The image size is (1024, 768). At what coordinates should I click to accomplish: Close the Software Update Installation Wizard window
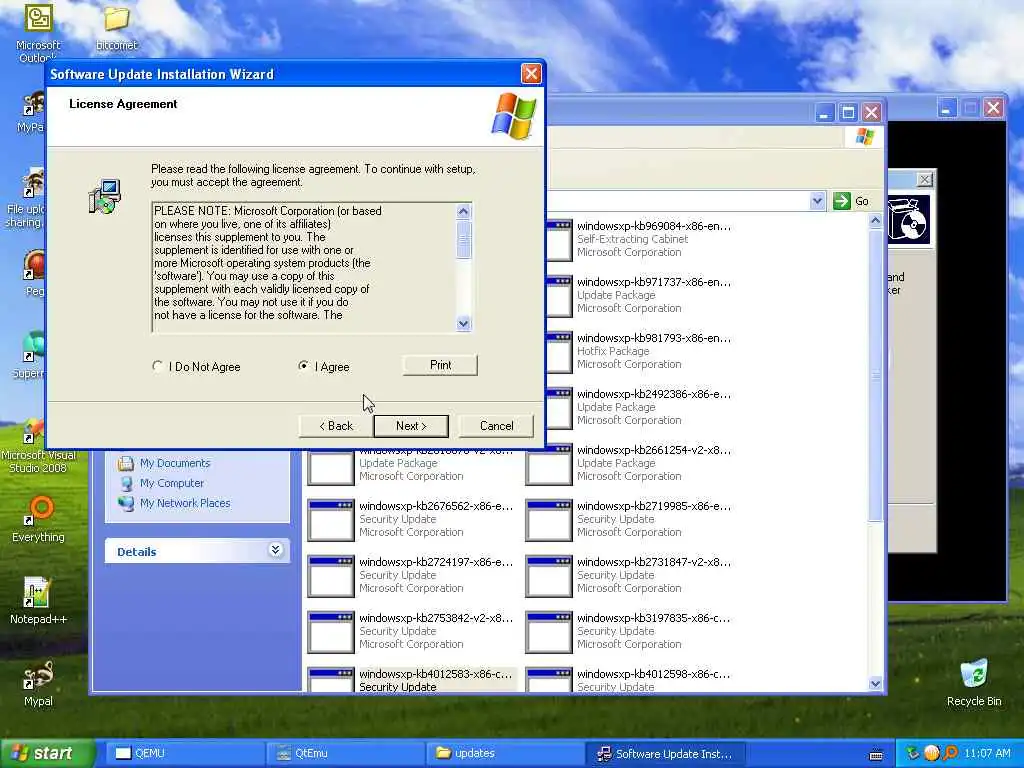coord(531,74)
